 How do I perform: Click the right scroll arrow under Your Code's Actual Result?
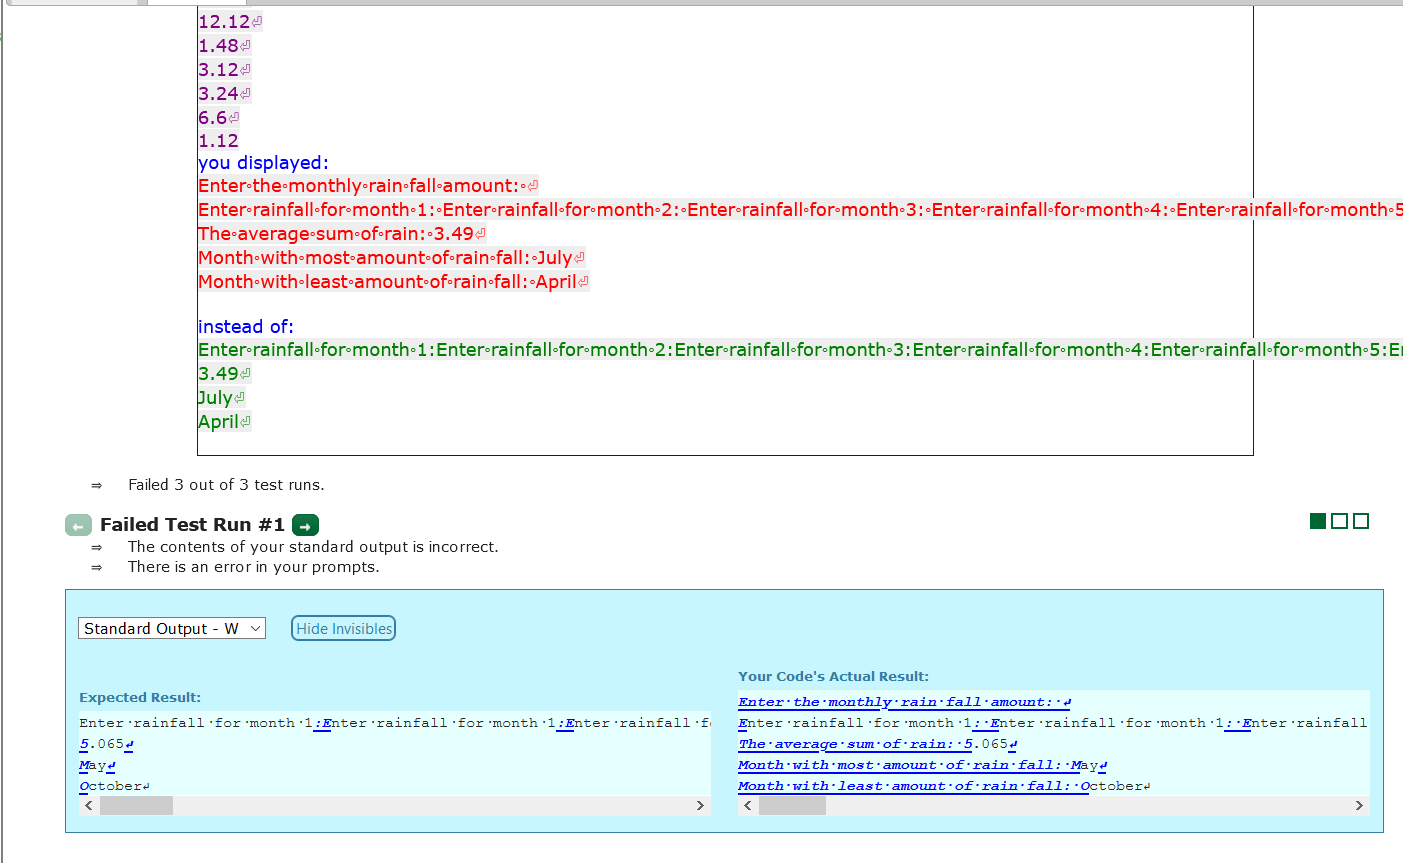pyautogui.click(x=1359, y=805)
